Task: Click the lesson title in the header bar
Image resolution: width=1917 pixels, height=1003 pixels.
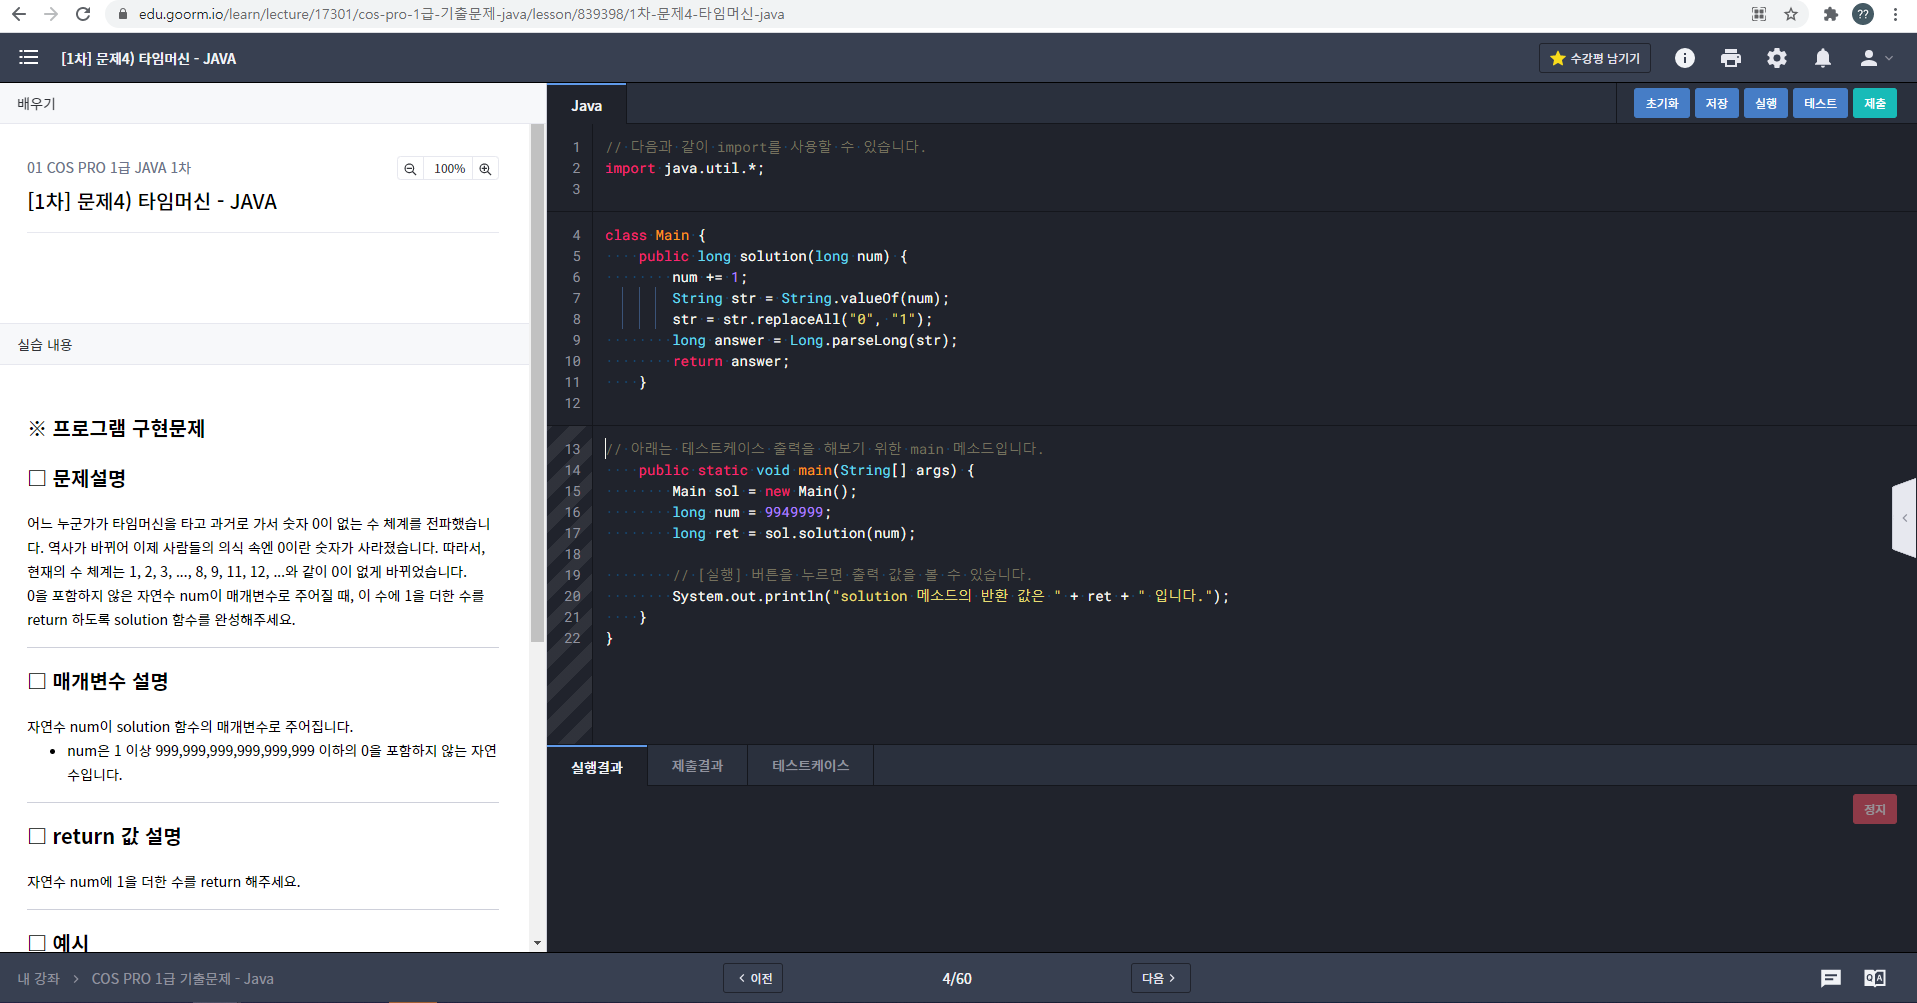Action: [x=148, y=59]
